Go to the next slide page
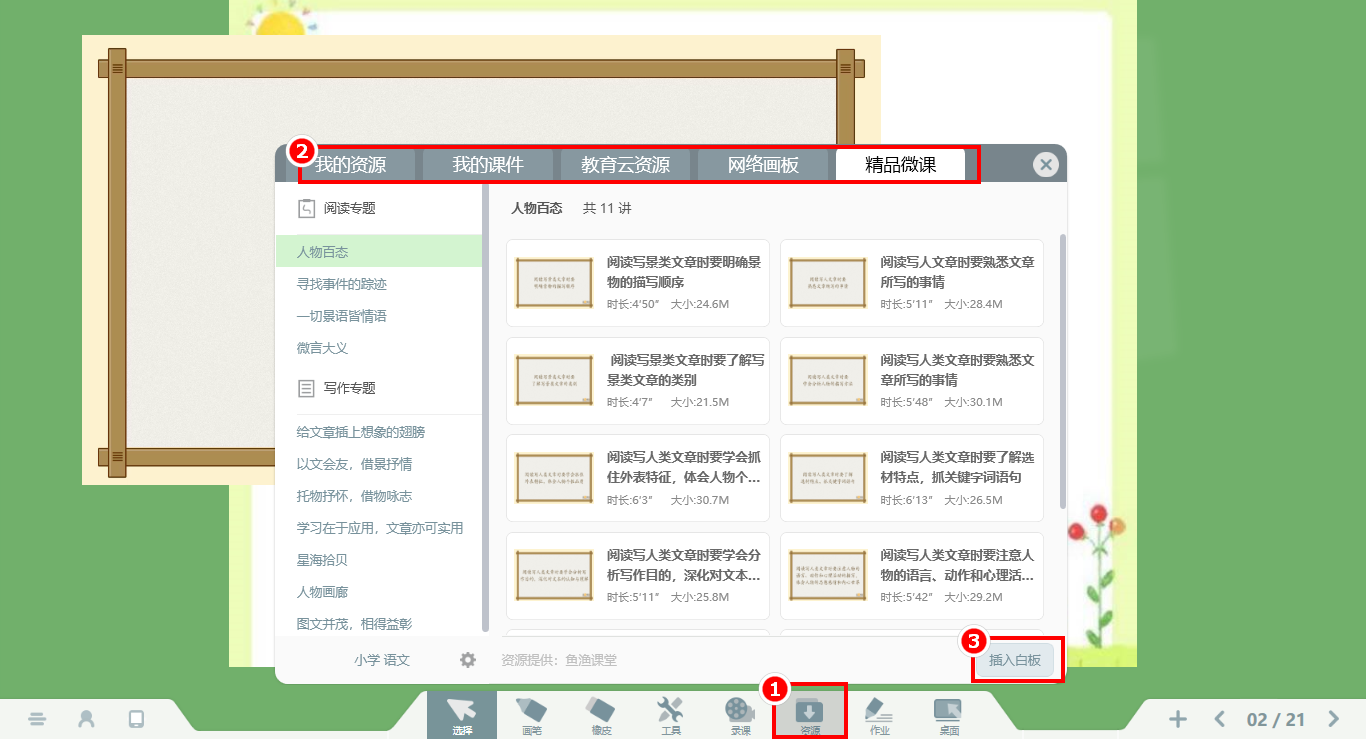Image resolution: width=1366 pixels, height=739 pixels. [1333, 719]
